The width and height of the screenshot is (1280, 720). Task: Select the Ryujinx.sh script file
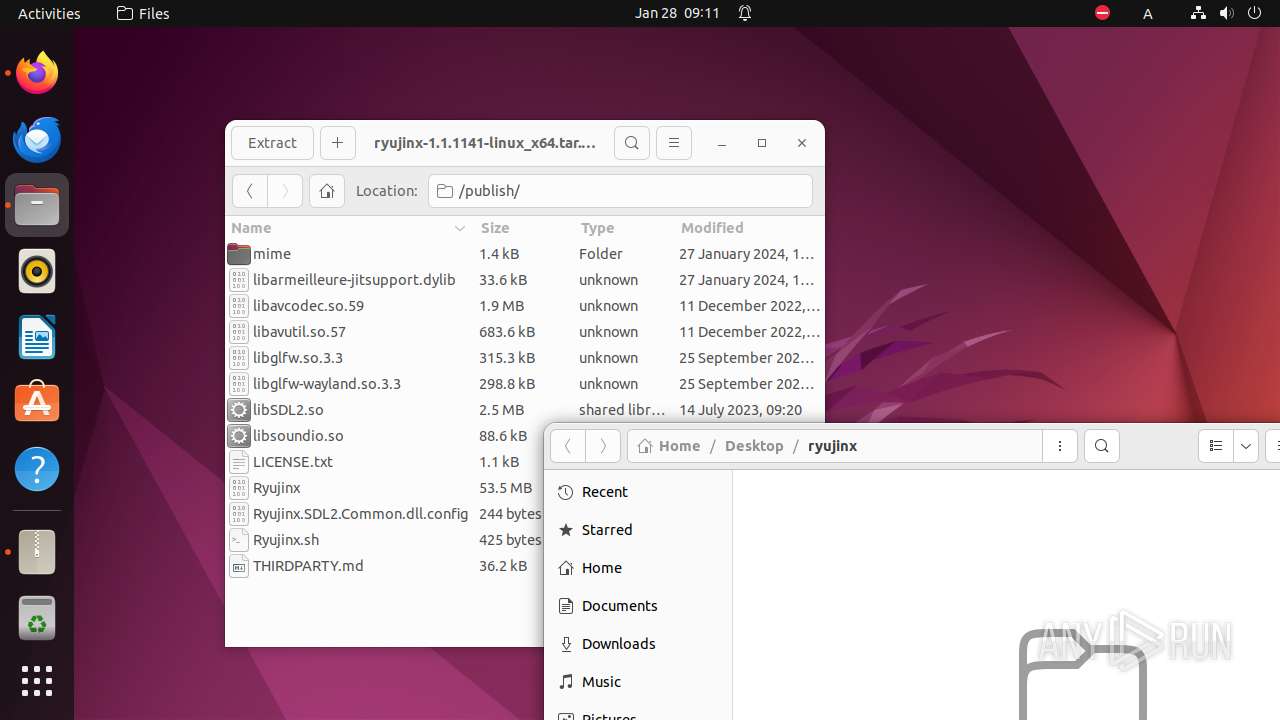tap(385, 540)
